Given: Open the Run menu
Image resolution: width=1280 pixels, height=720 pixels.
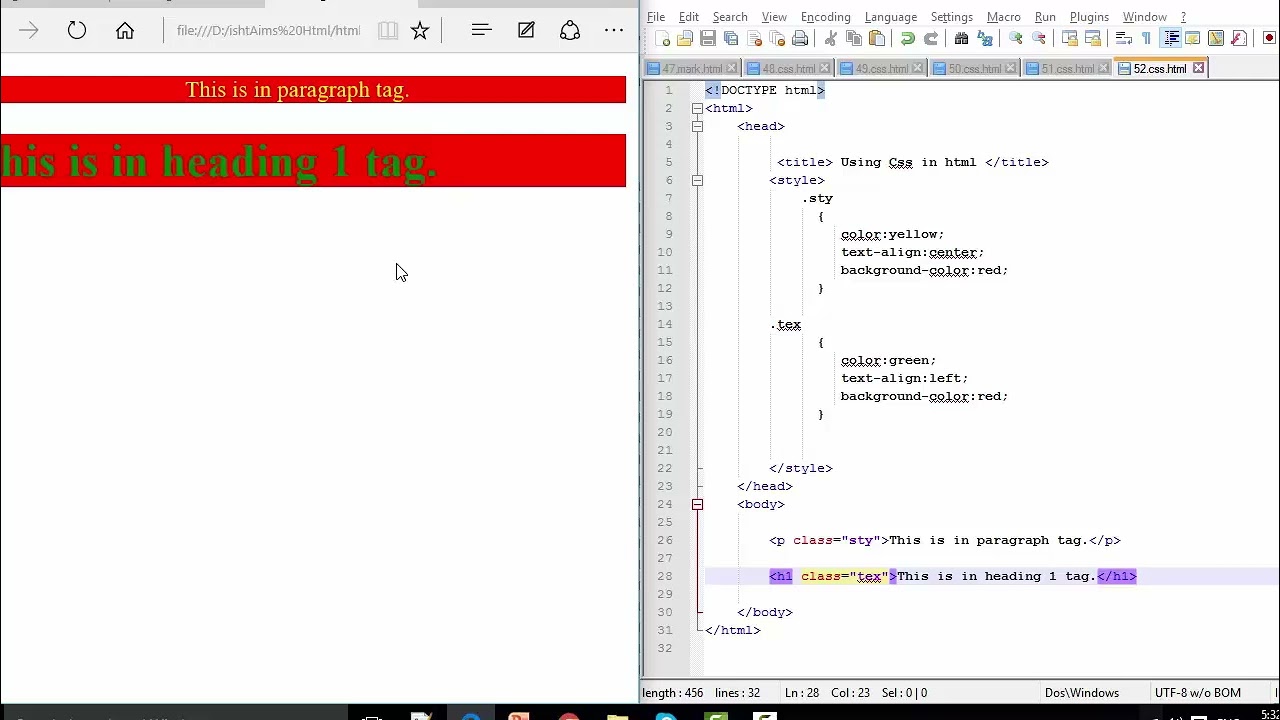Looking at the screenshot, I should click(1045, 17).
